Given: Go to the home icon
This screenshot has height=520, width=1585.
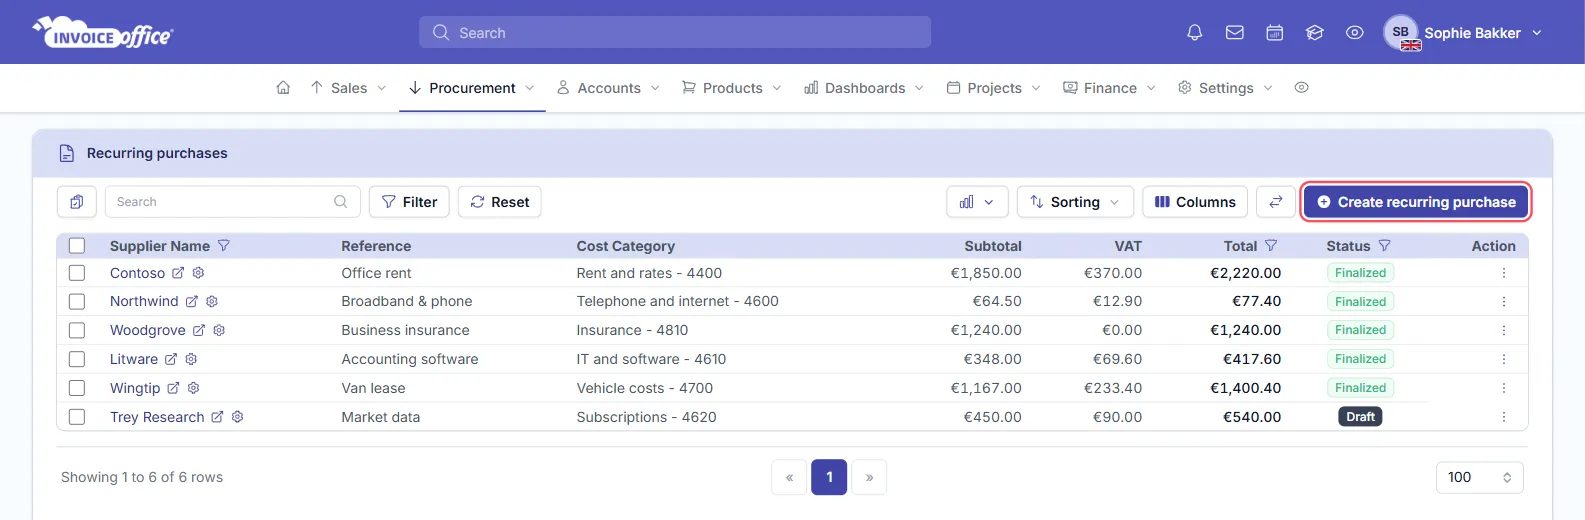Looking at the screenshot, I should [x=283, y=88].
